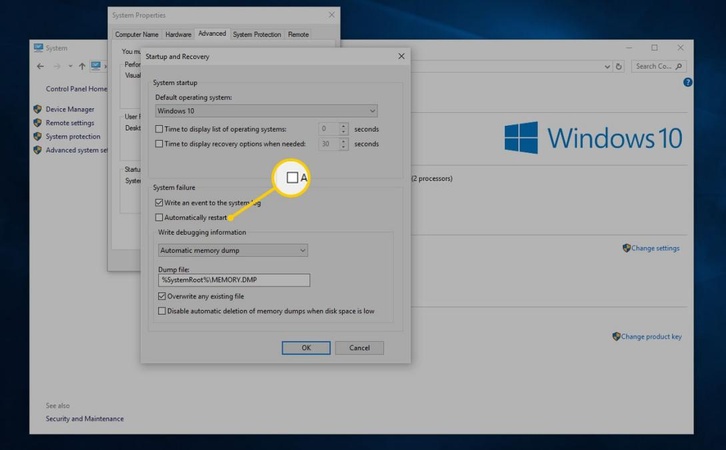This screenshot has height=450, width=726.
Task: Select the Advanced tab
Action: click(x=212, y=33)
